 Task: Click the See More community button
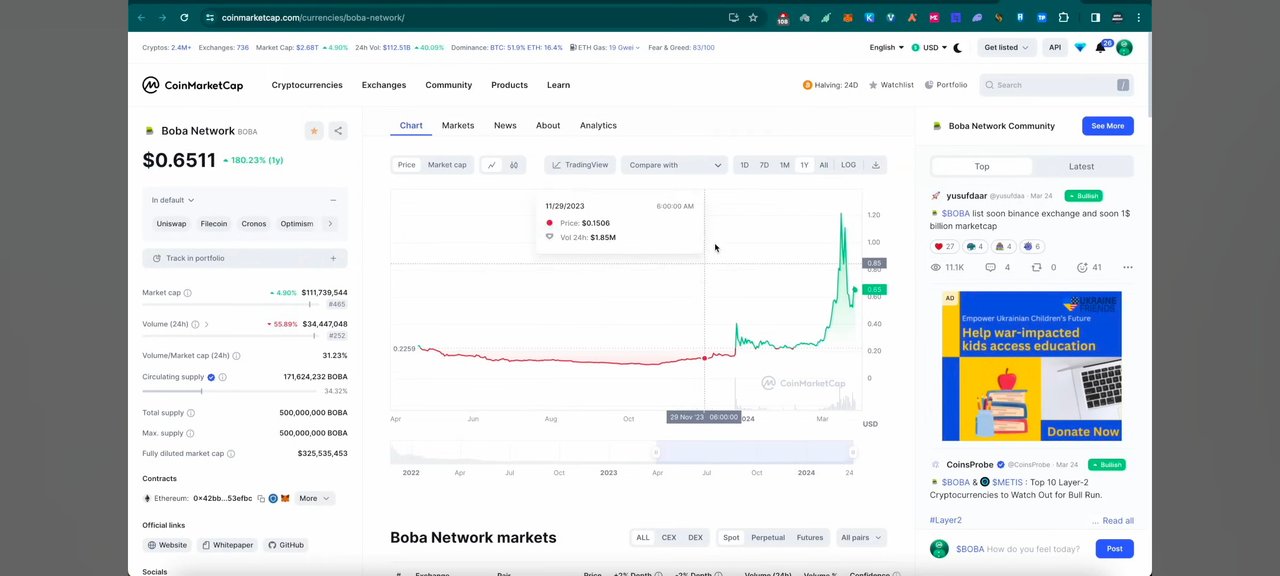click(x=1107, y=126)
